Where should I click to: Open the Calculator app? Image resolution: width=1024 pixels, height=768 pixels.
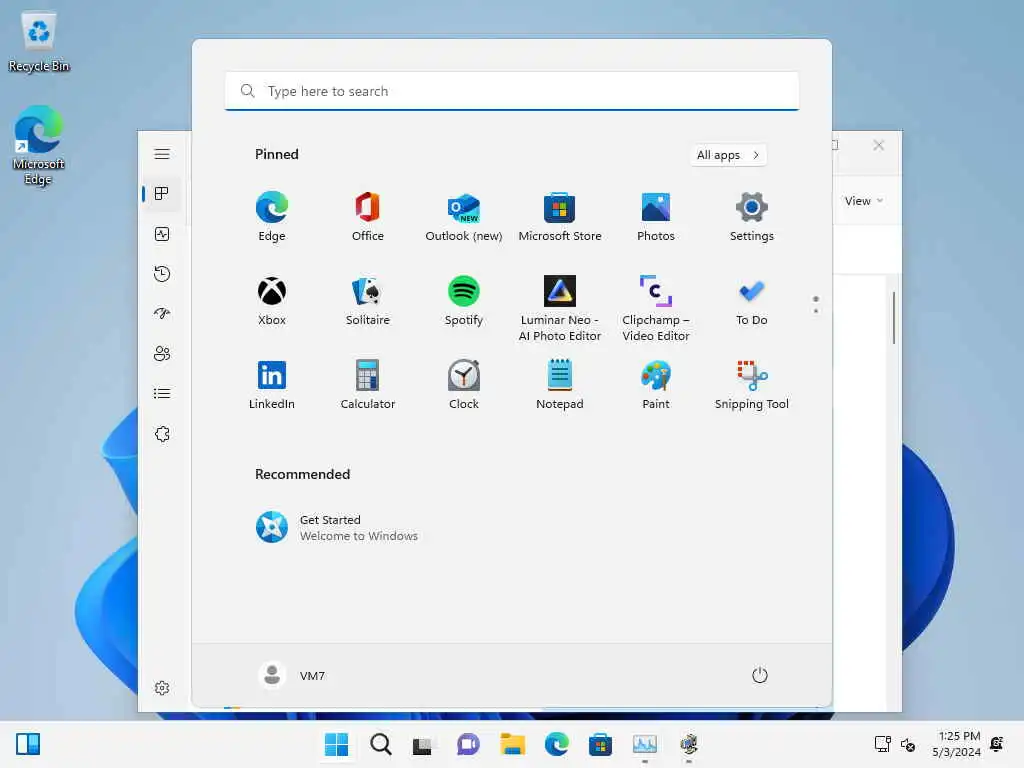(368, 385)
